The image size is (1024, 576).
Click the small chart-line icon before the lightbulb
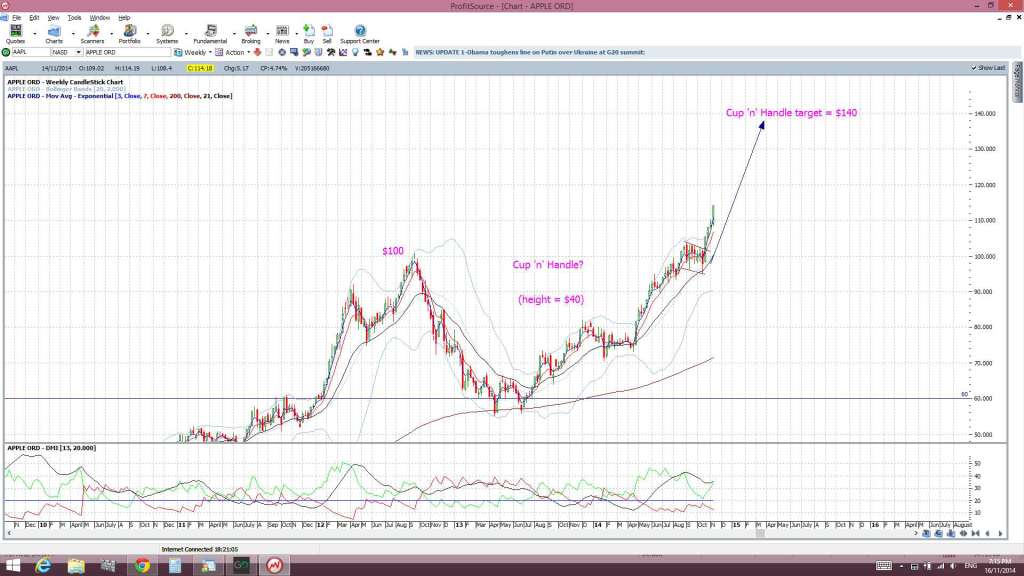tap(344, 52)
